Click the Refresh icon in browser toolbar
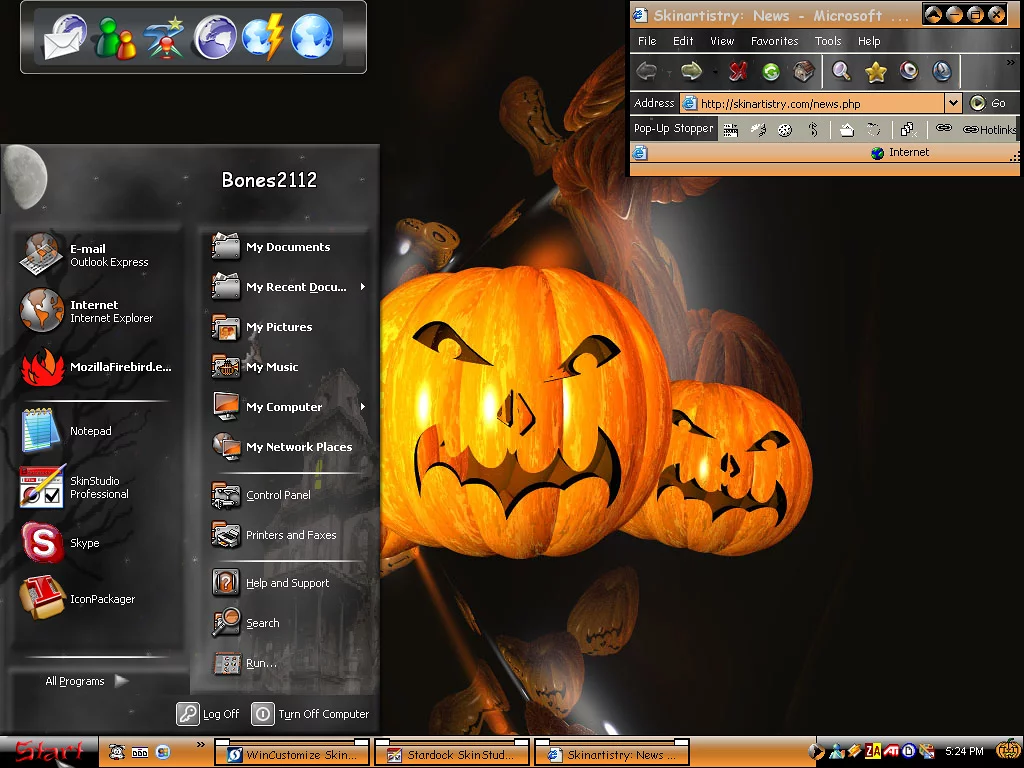The height and width of the screenshot is (768, 1024). (x=771, y=71)
